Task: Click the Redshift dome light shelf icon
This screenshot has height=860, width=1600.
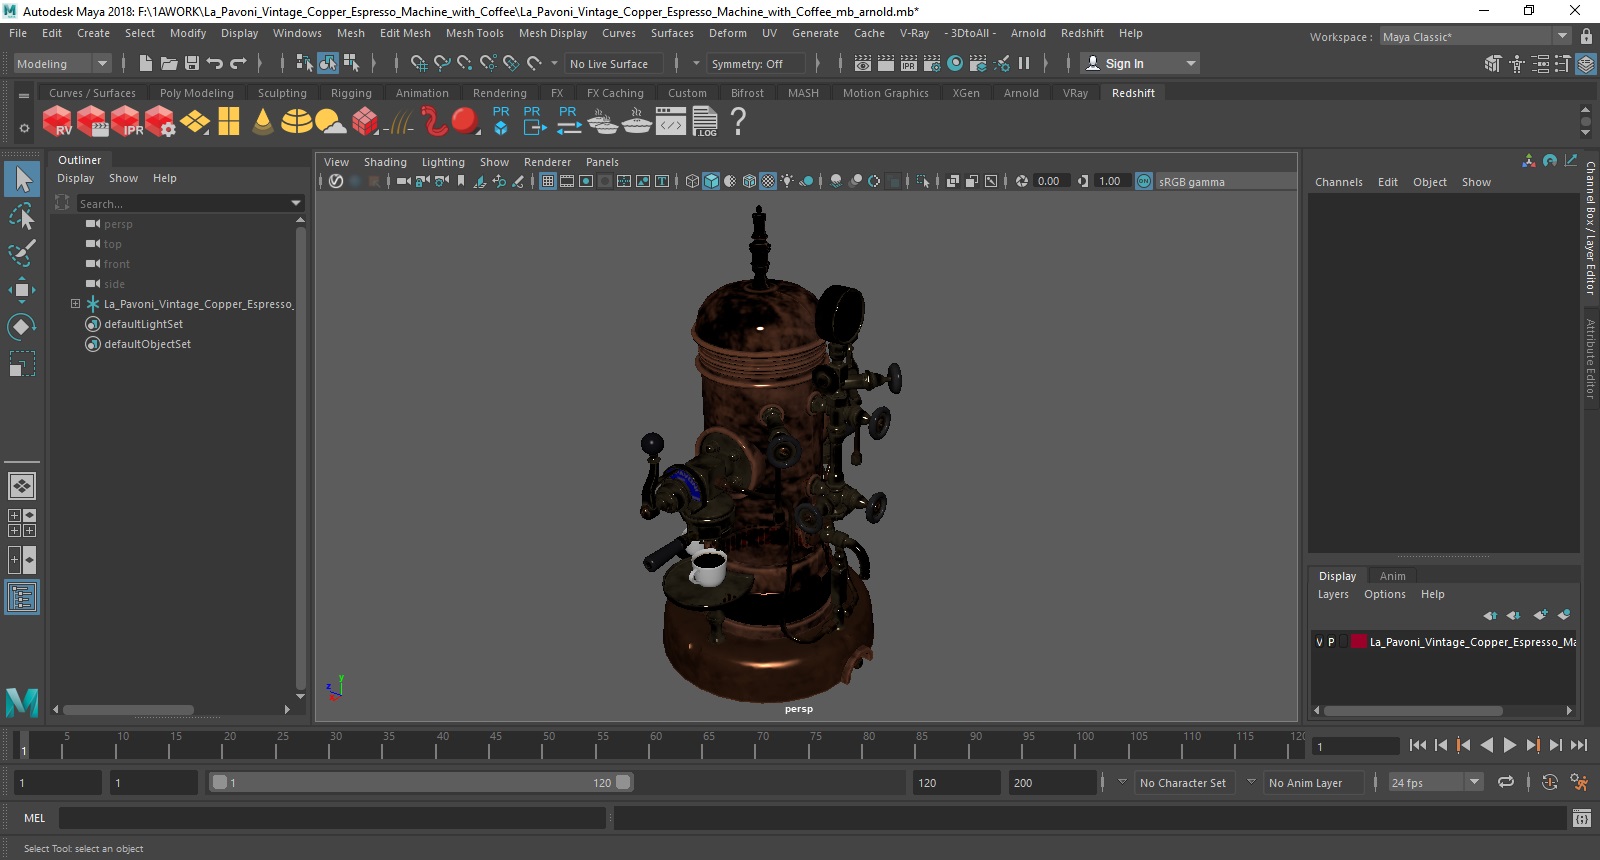Action: point(296,121)
